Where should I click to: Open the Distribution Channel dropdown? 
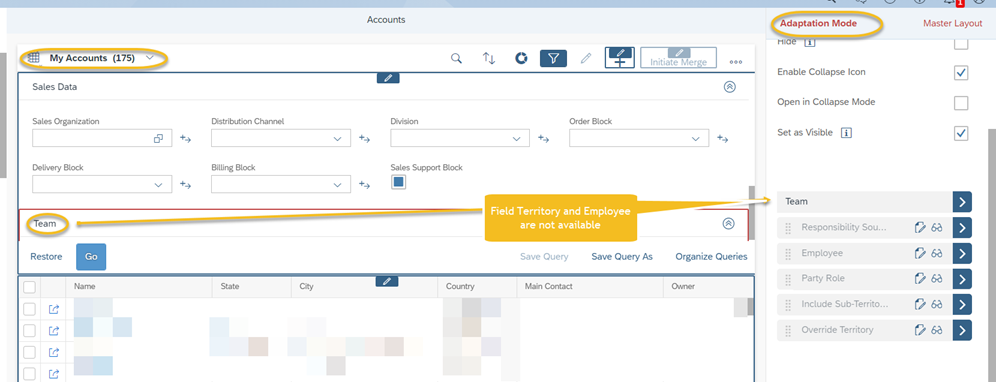coord(338,139)
